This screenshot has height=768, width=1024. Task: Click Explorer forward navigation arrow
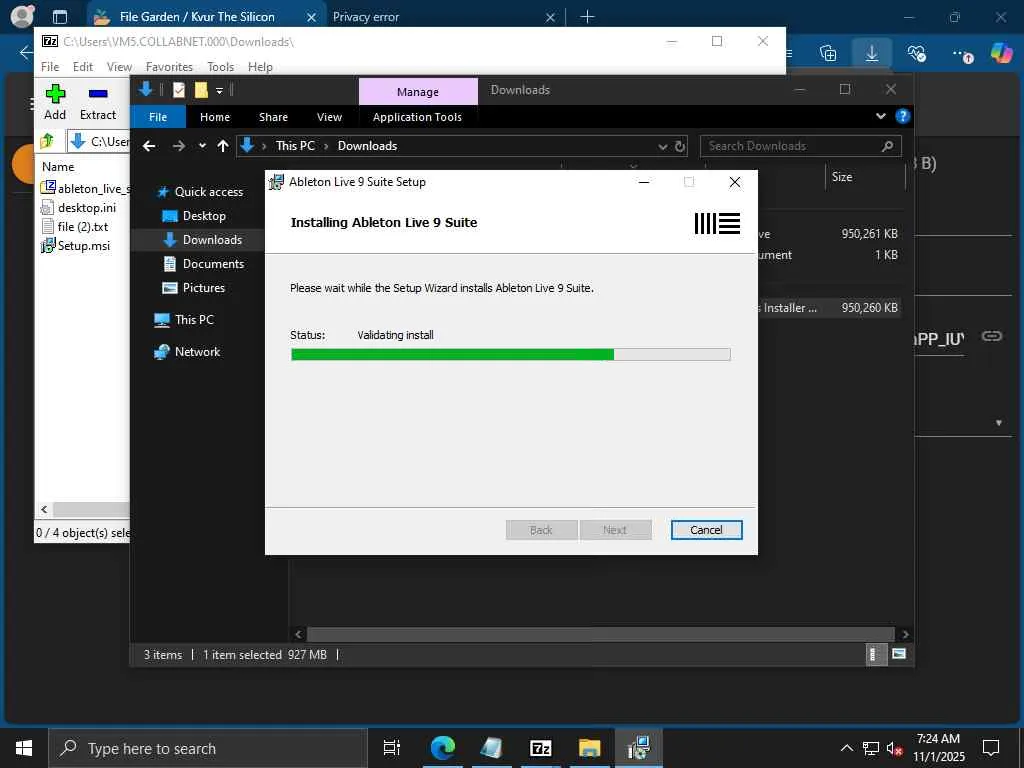(x=178, y=146)
